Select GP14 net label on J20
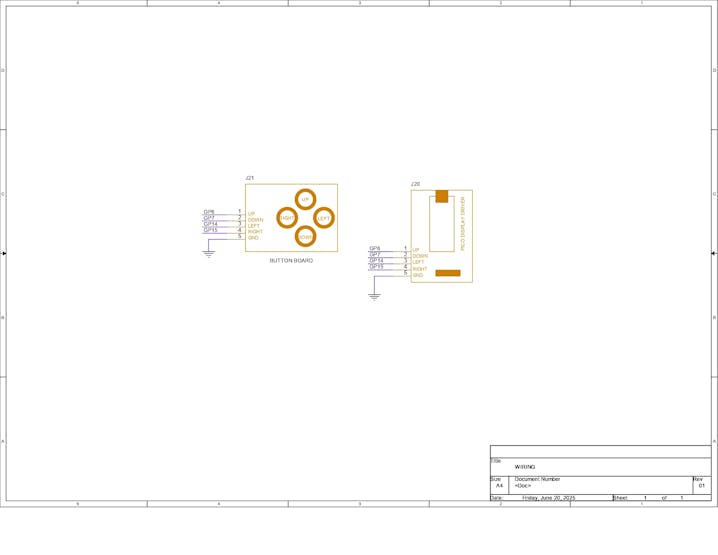This screenshot has height=555, width=718. [376, 260]
